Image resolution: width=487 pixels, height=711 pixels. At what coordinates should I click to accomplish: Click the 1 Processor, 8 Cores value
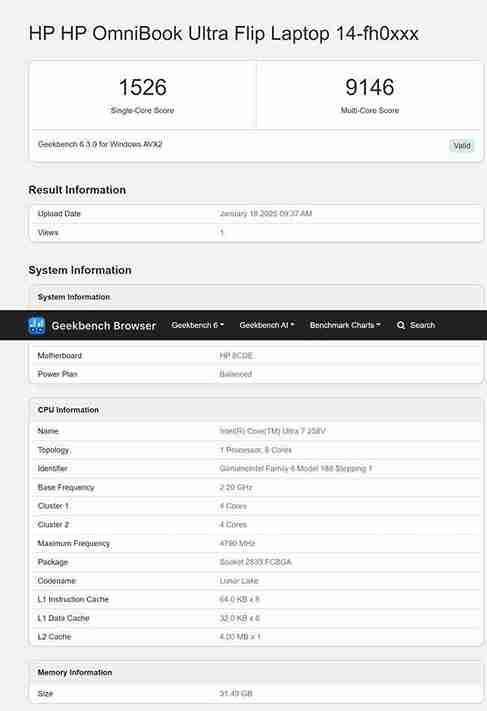(x=256, y=450)
